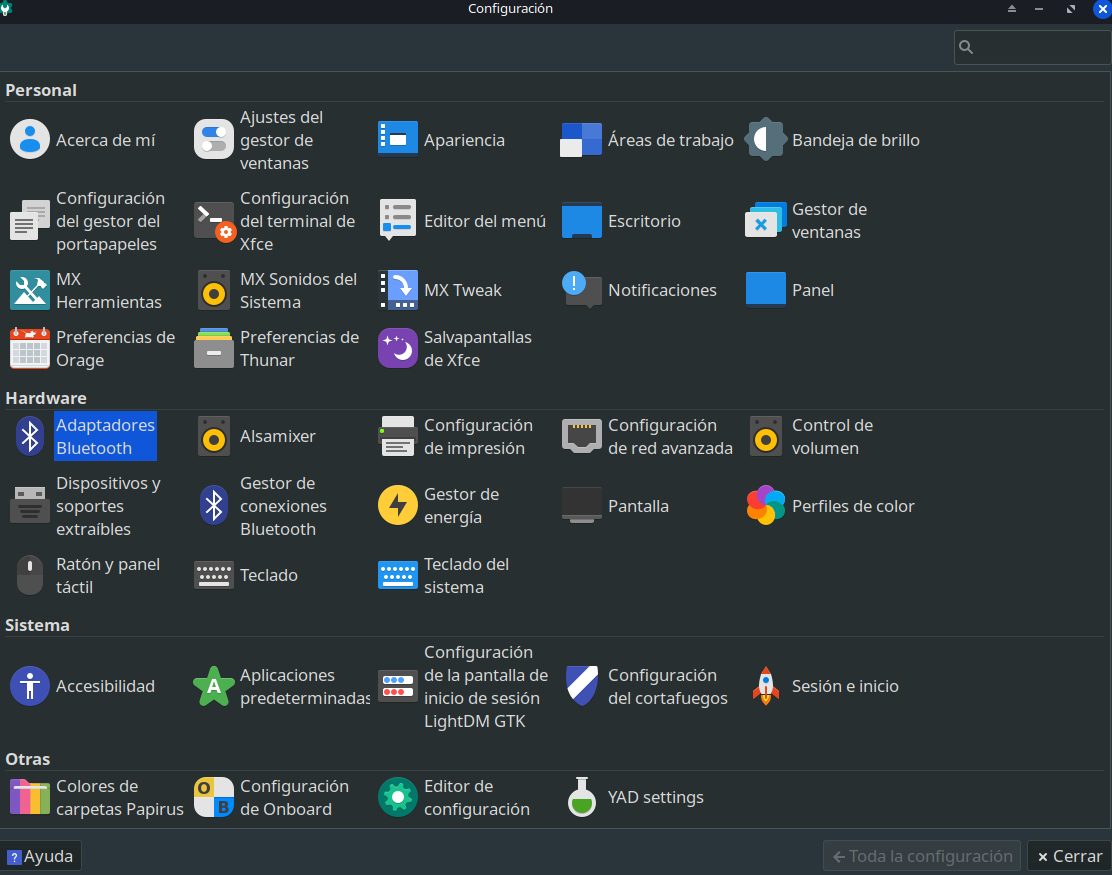Viewport: 1112px width, 875px height.
Task: Click the 'Escritorio' label text
Action: pos(645,221)
